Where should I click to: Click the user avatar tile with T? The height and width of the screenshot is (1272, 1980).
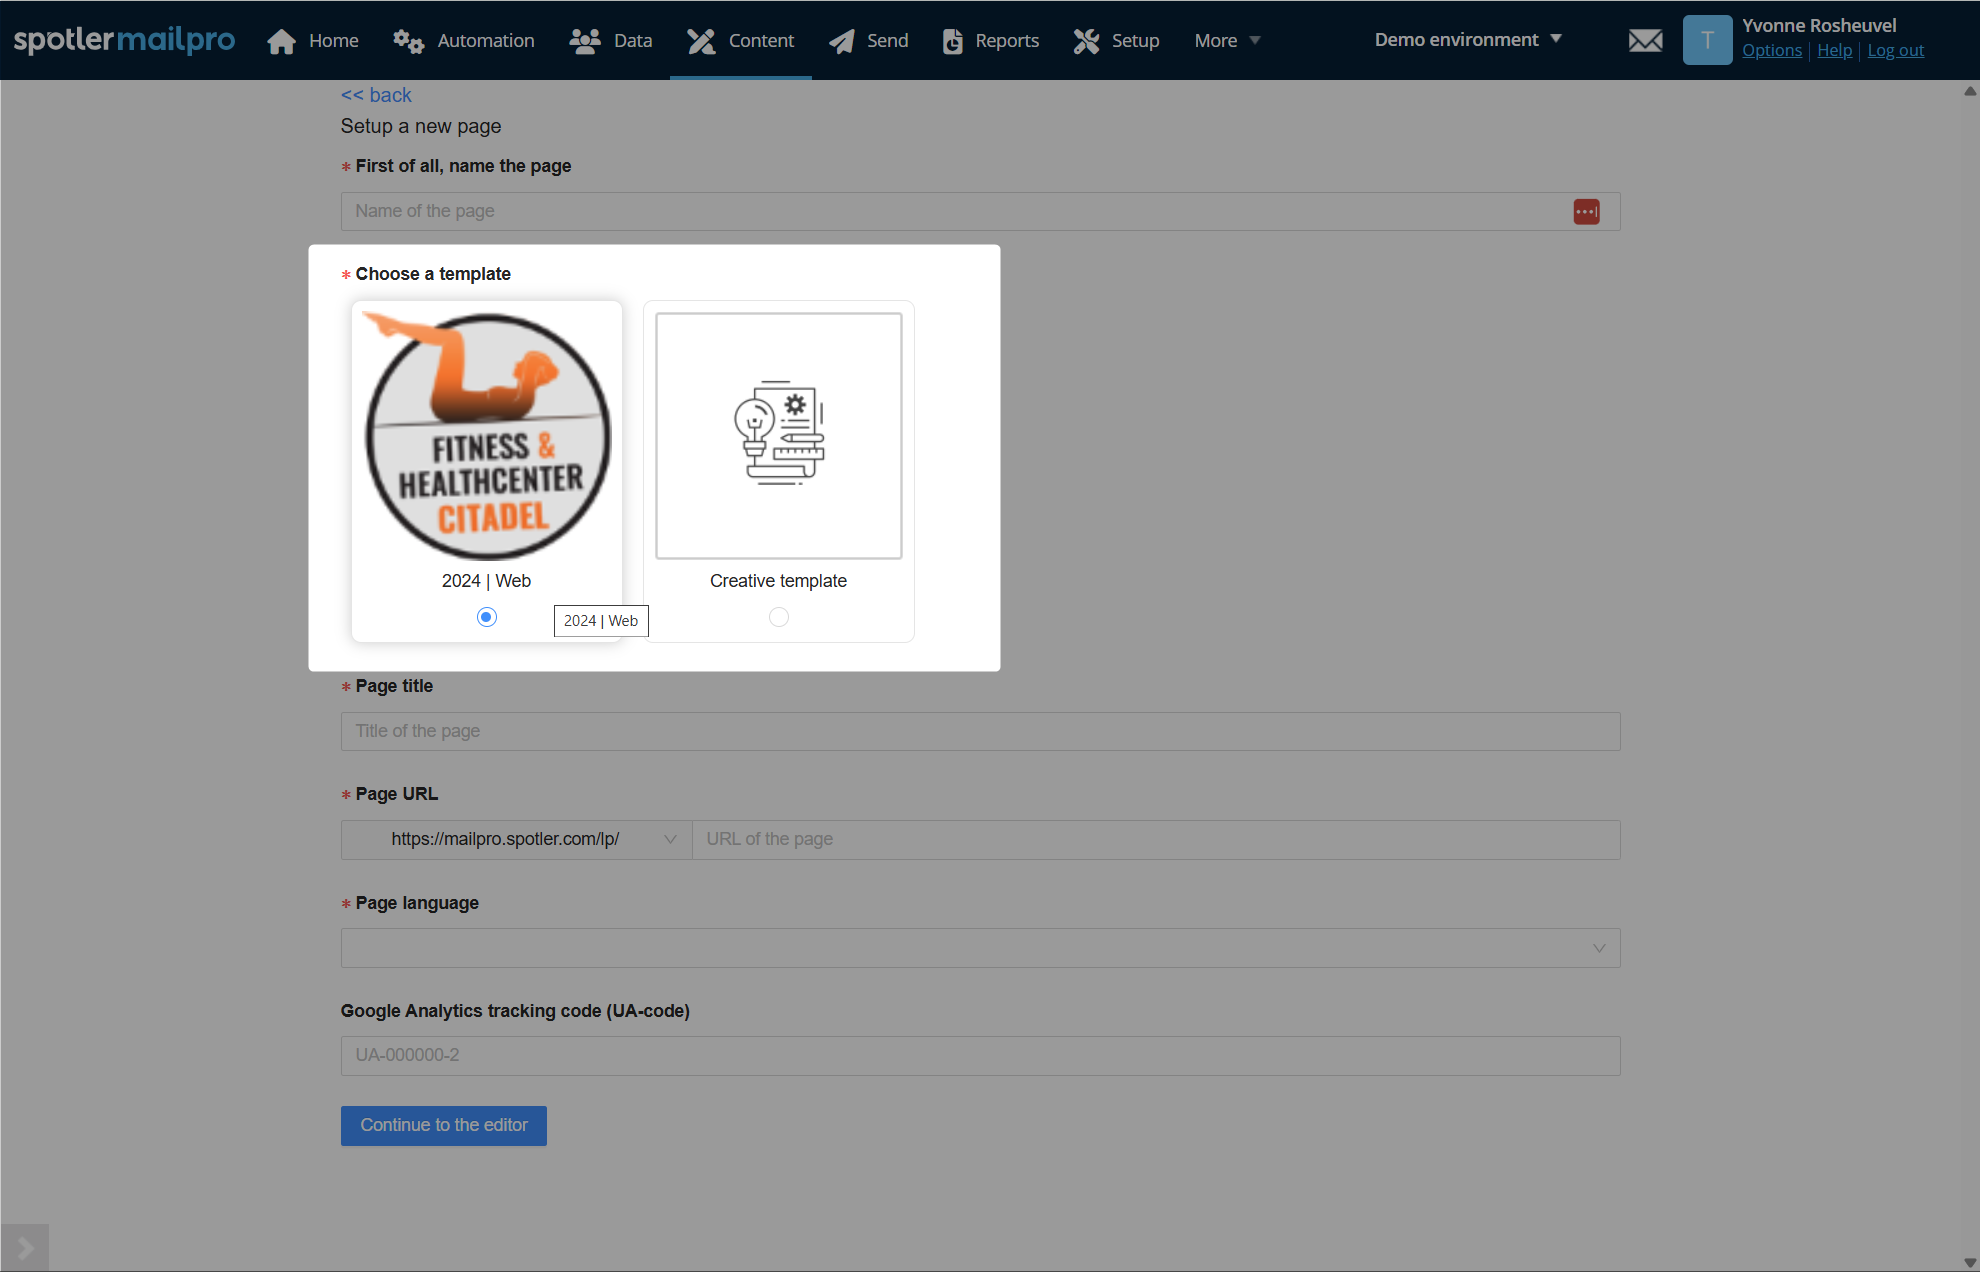pos(1707,40)
